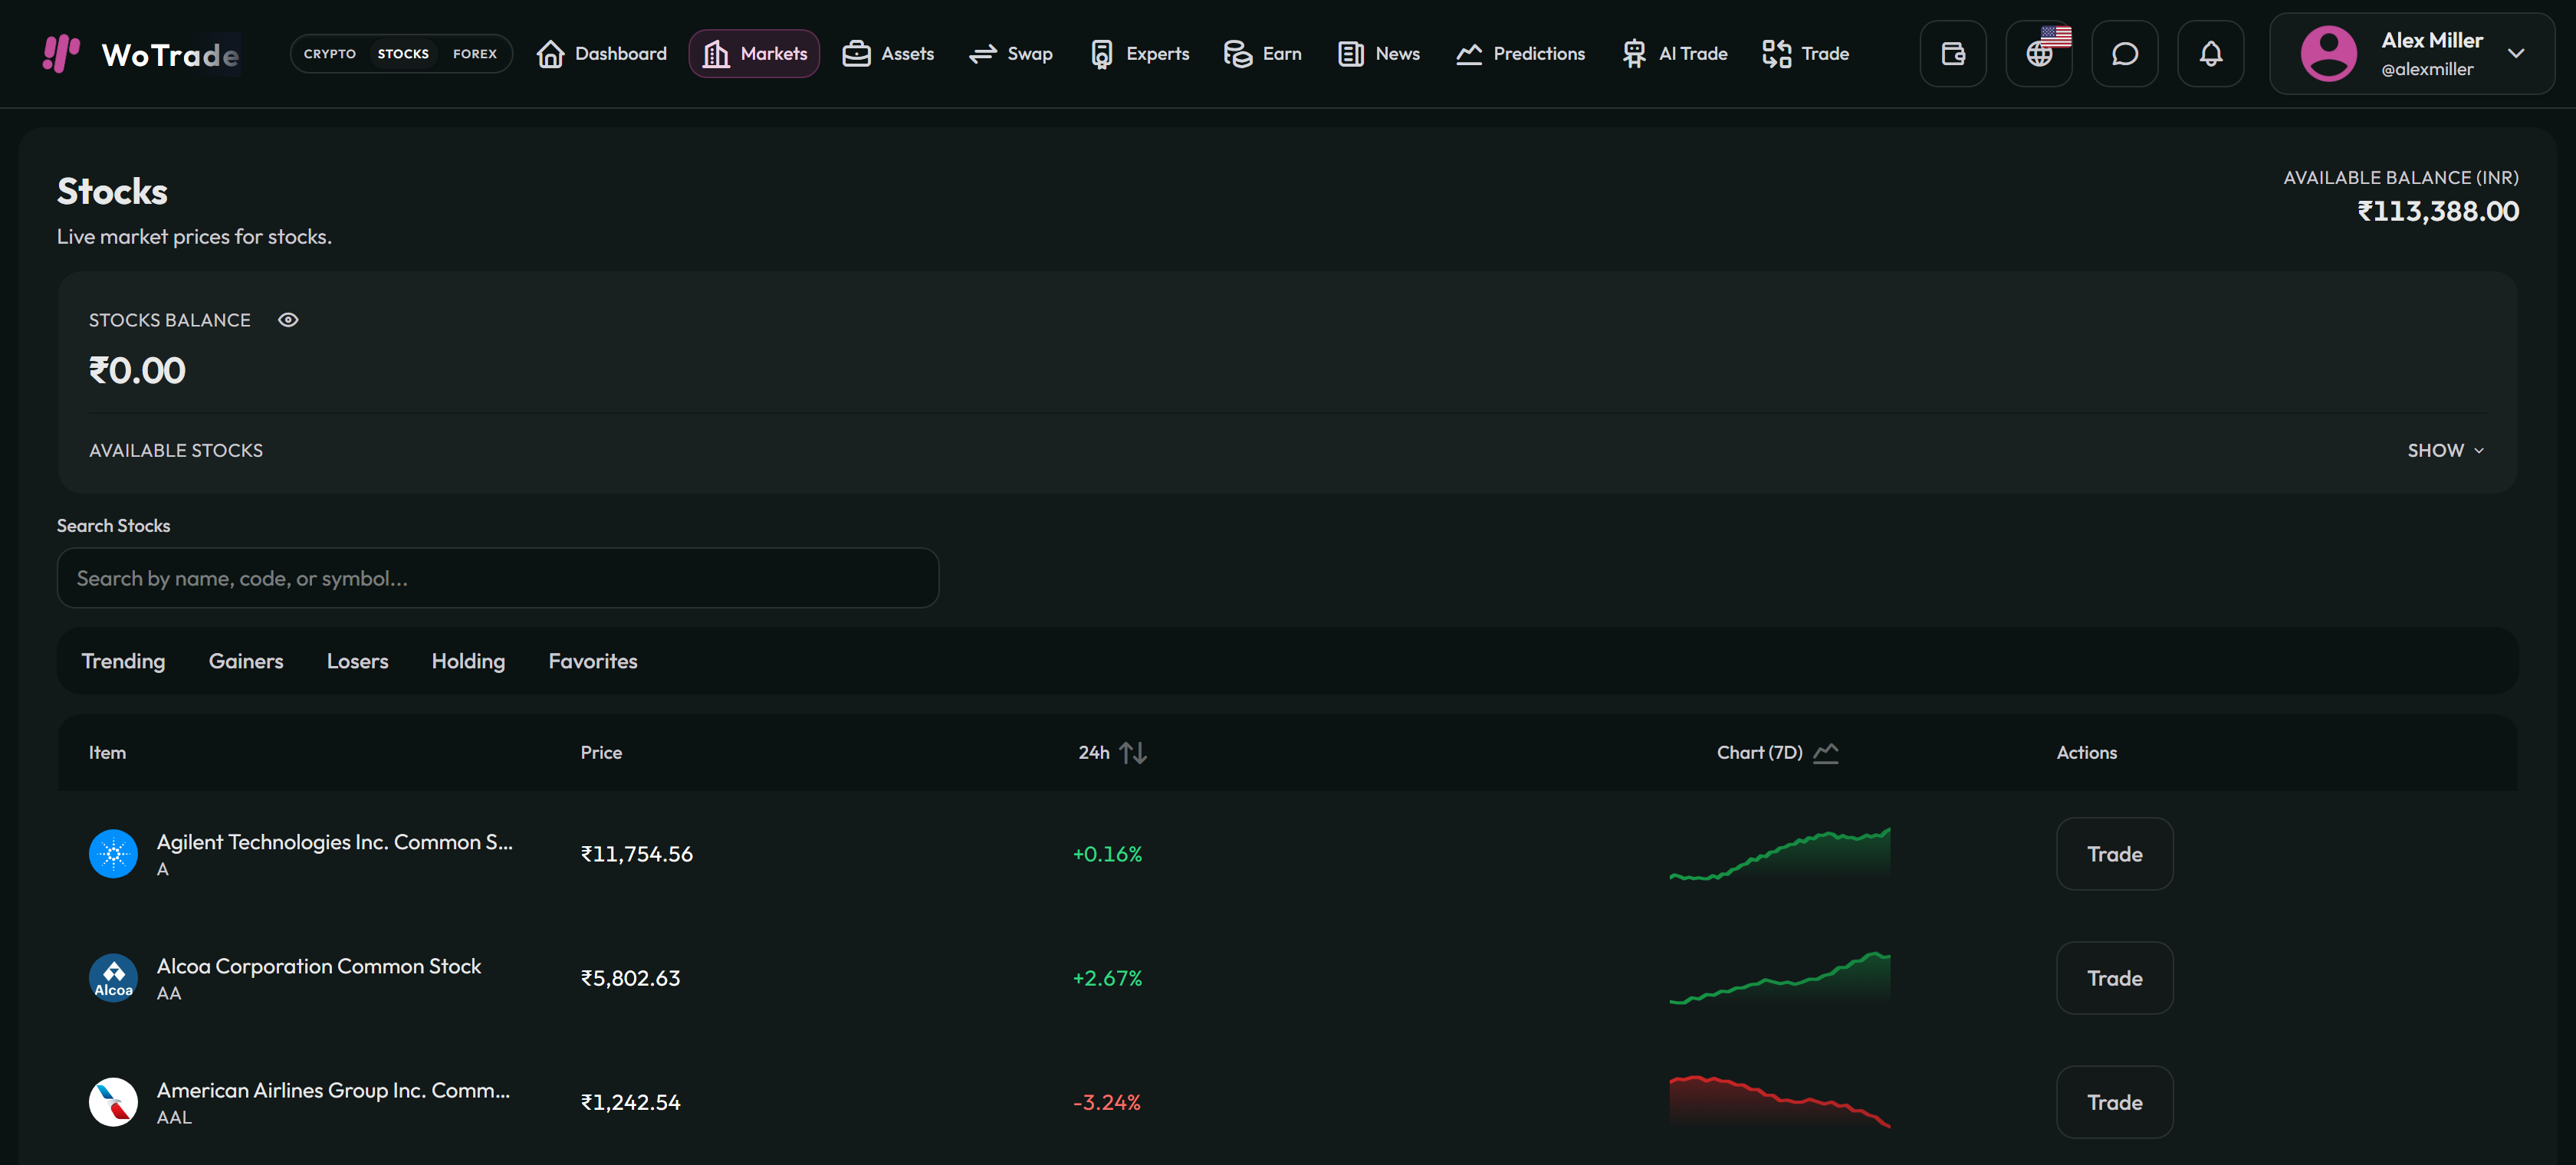Image resolution: width=2576 pixels, height=1165 pixels.
Task: Click Trade button for Alcoa Corporation
Action: pyautogui.click(x=2115, y=978)
